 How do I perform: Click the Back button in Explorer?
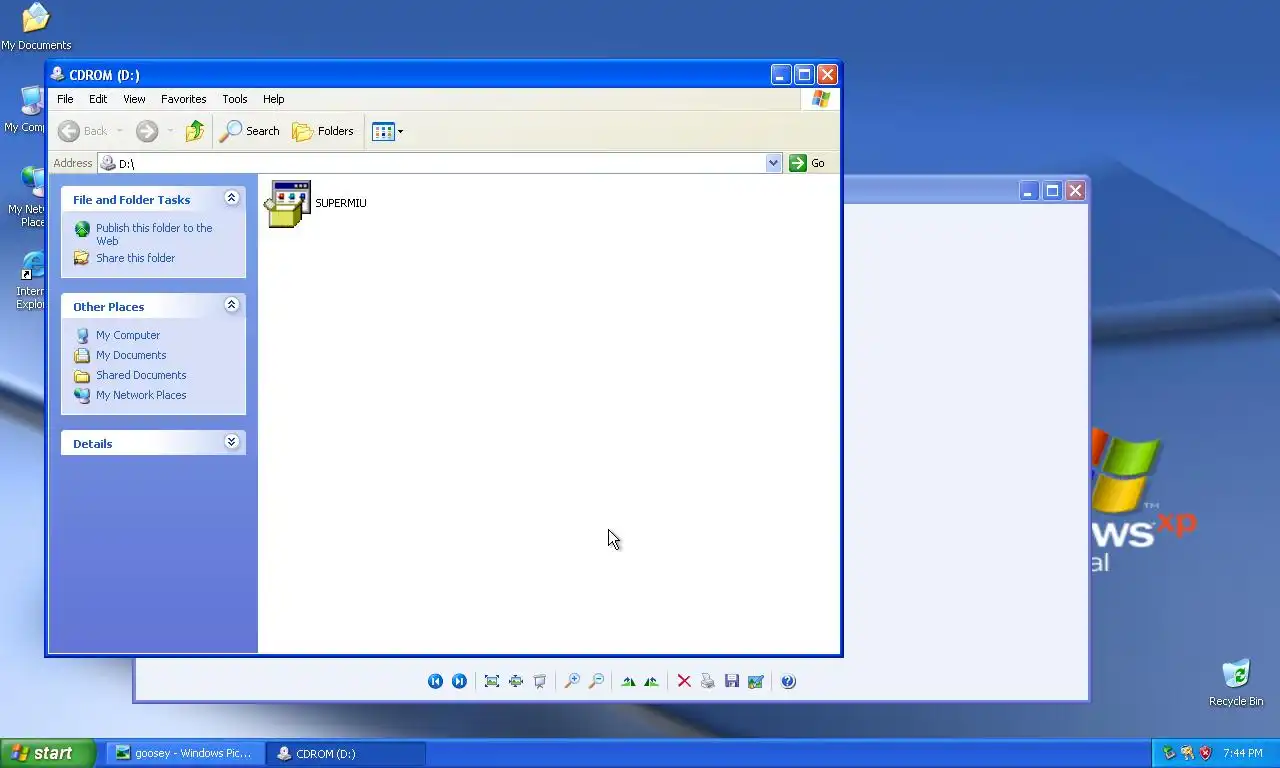pos(83,131)
